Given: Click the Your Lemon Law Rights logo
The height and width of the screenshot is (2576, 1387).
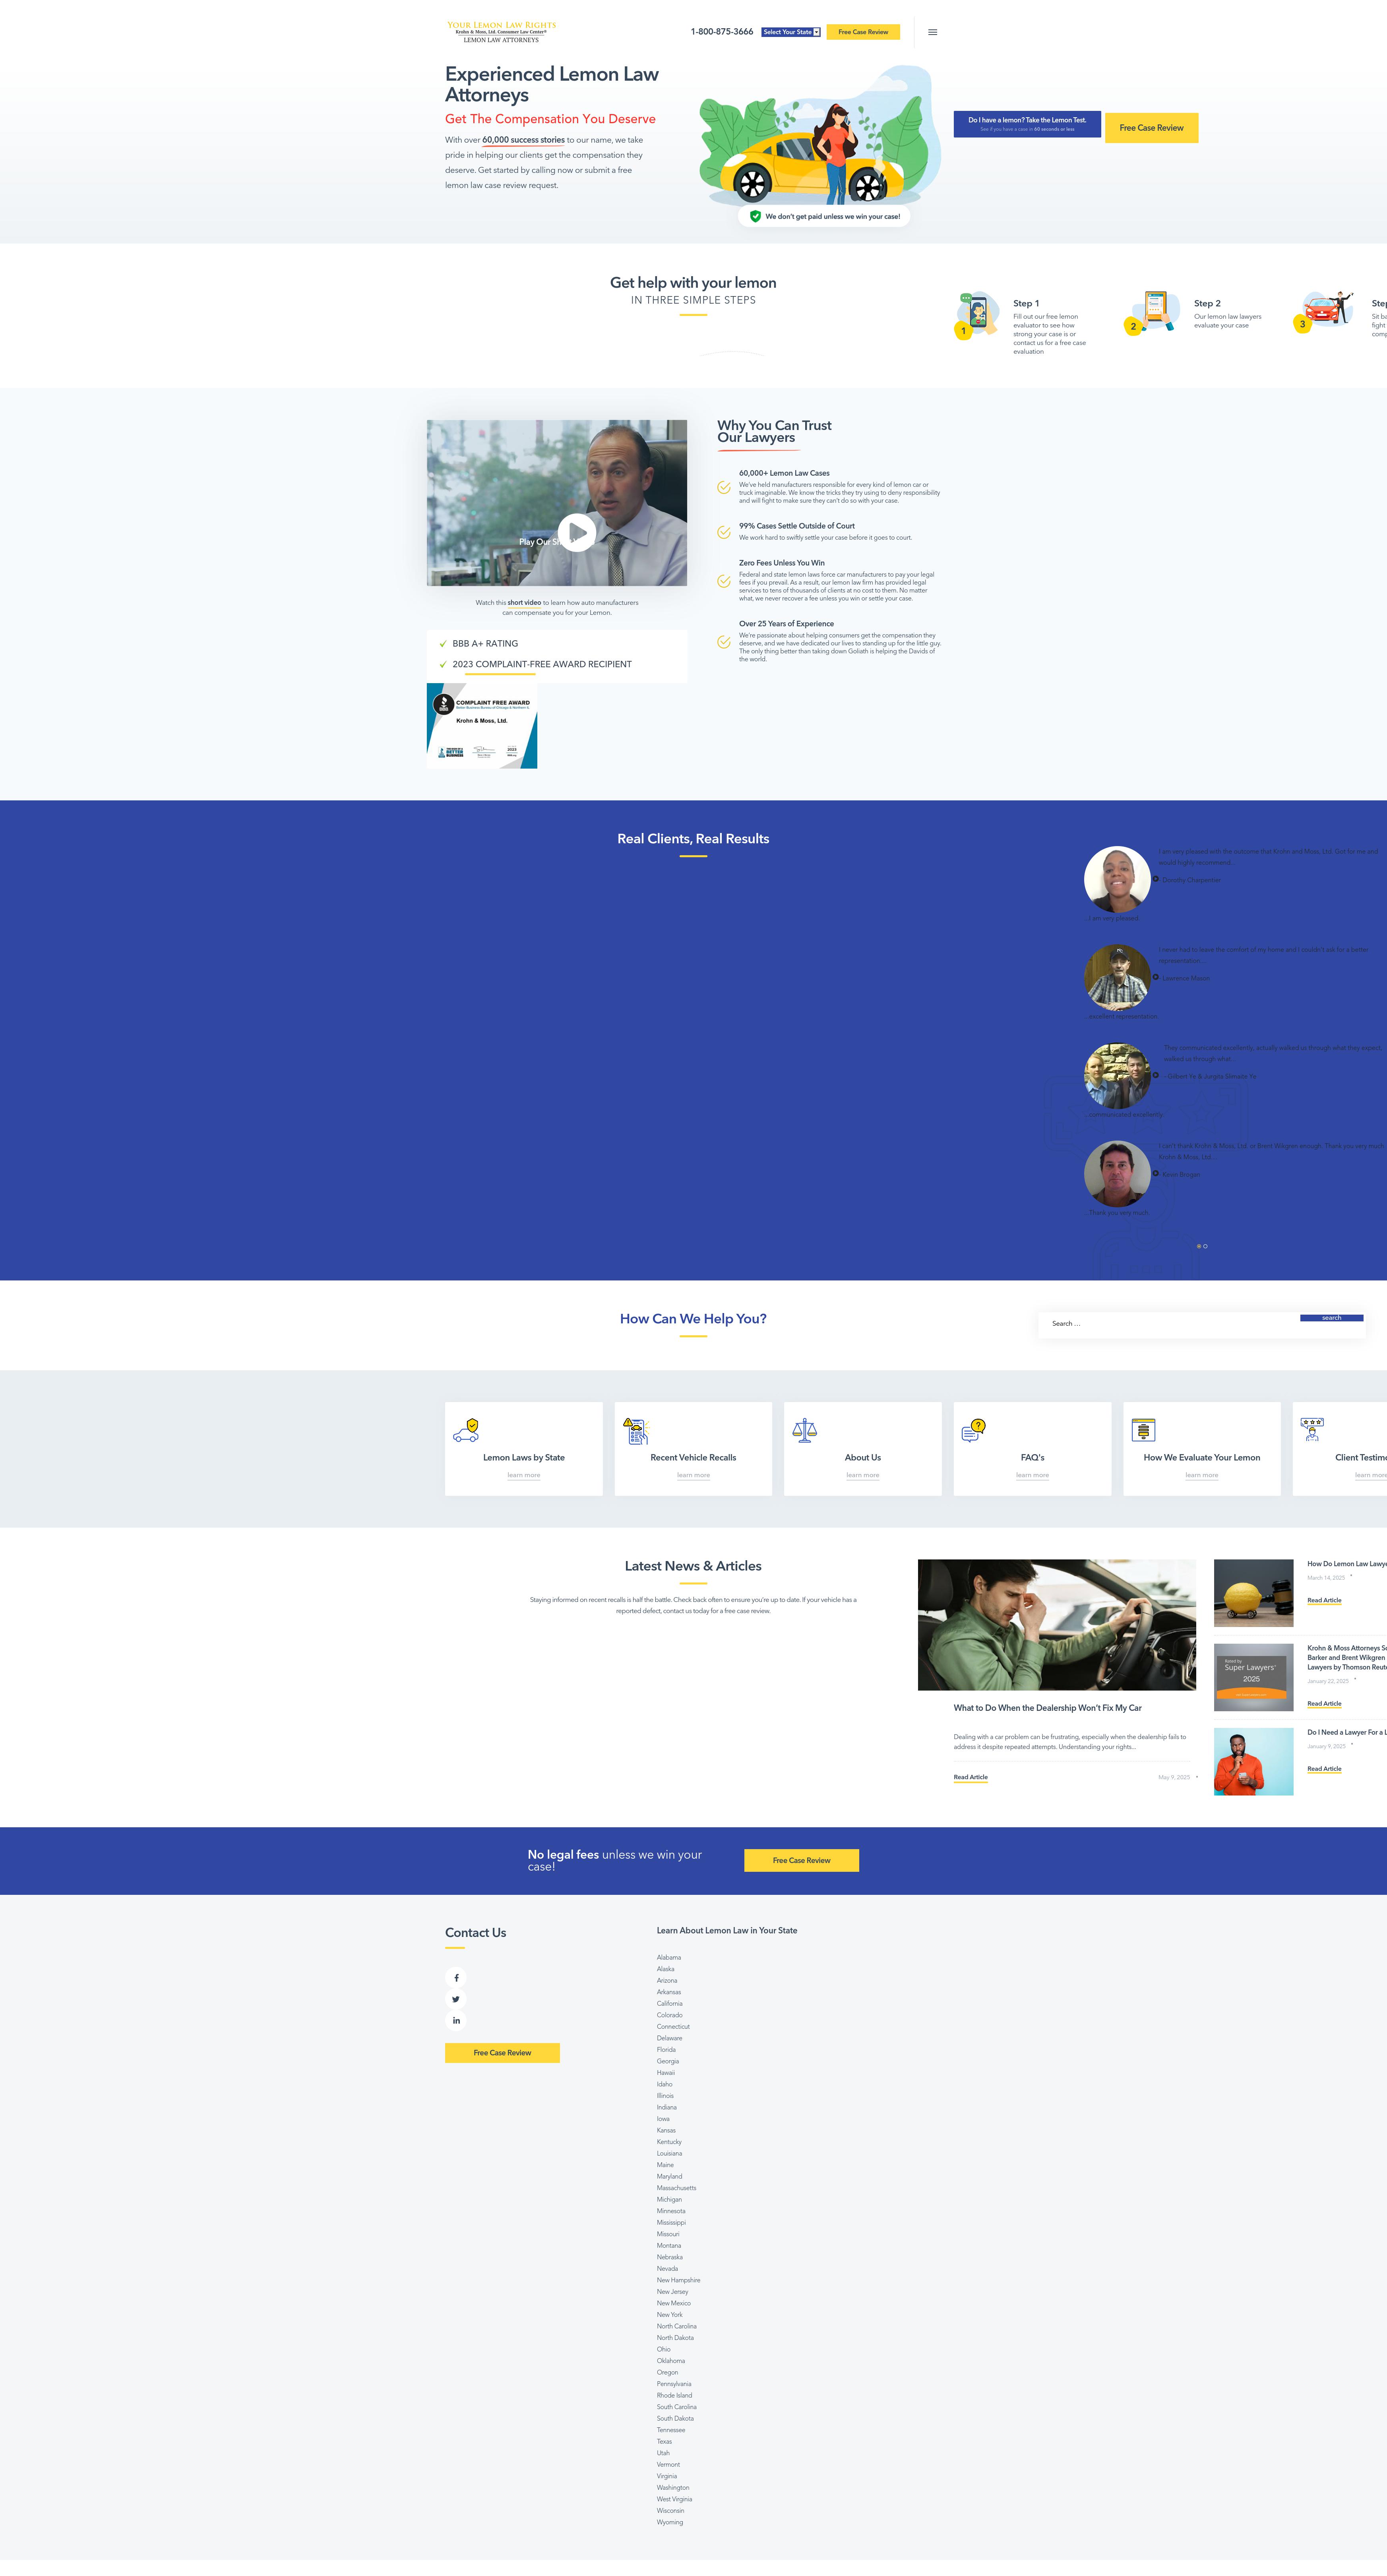Looking at the screenshot, I should tap(501, 32).
